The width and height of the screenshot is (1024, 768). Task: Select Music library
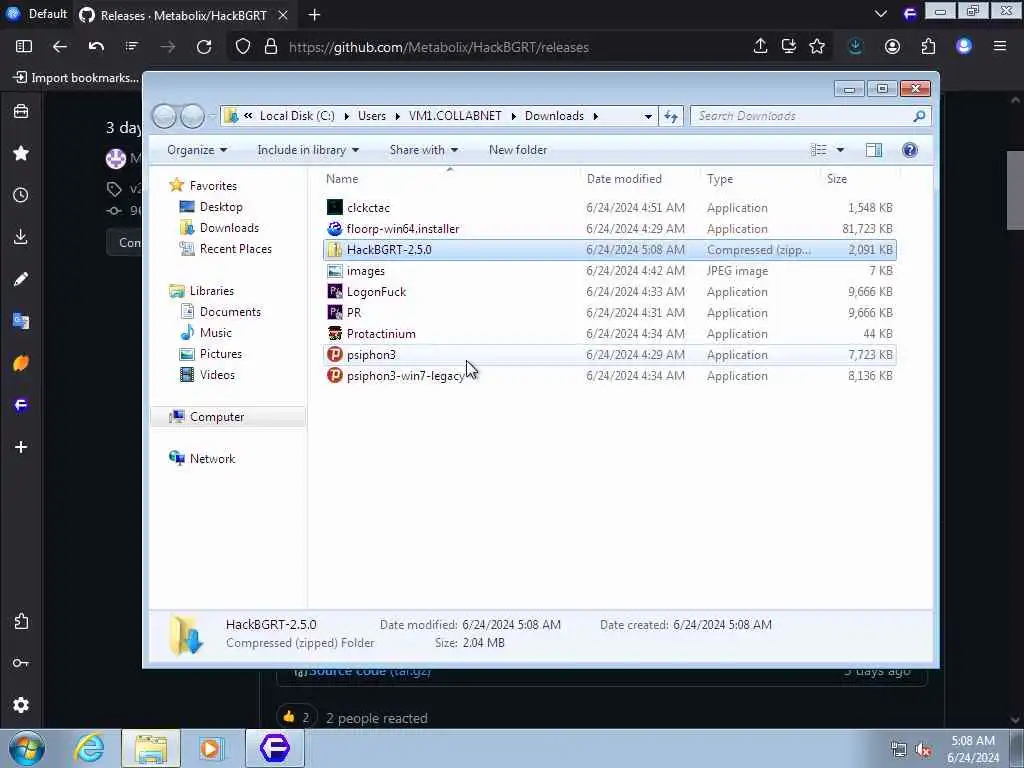pos(216,333)
